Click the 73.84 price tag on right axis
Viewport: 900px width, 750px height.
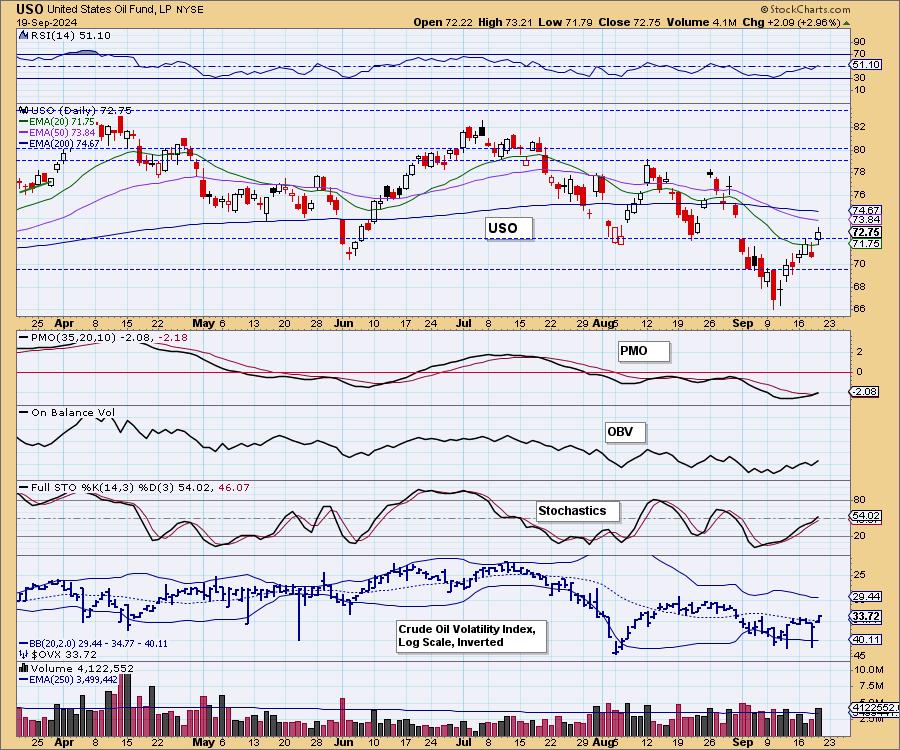pos(866,220)
